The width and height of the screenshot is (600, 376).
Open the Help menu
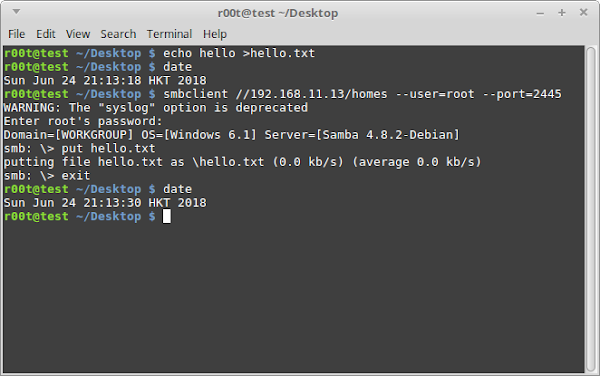pos(215,34)
